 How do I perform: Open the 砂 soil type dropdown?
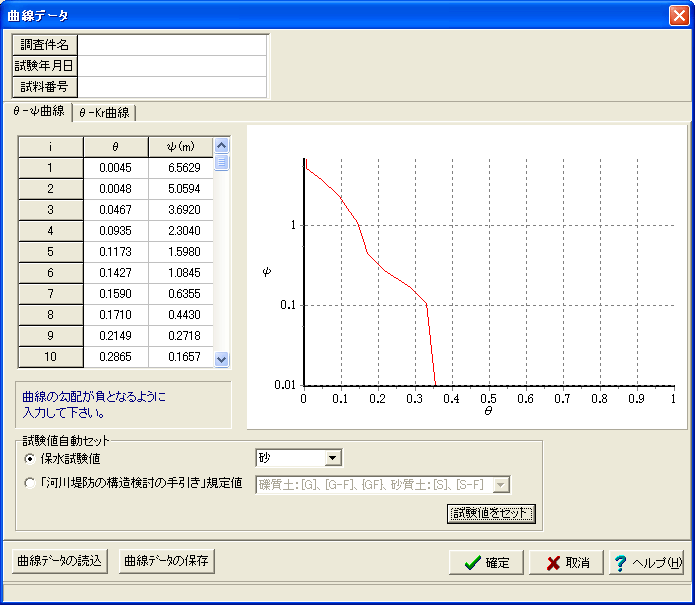point(332,458)
